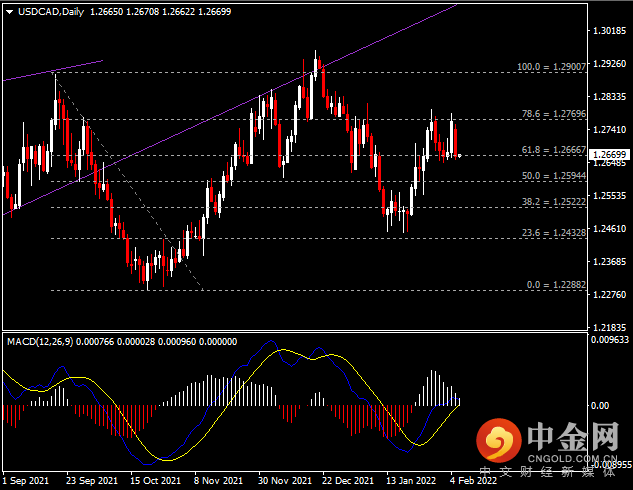Click the price scale value 1.21835

(609, 327)
